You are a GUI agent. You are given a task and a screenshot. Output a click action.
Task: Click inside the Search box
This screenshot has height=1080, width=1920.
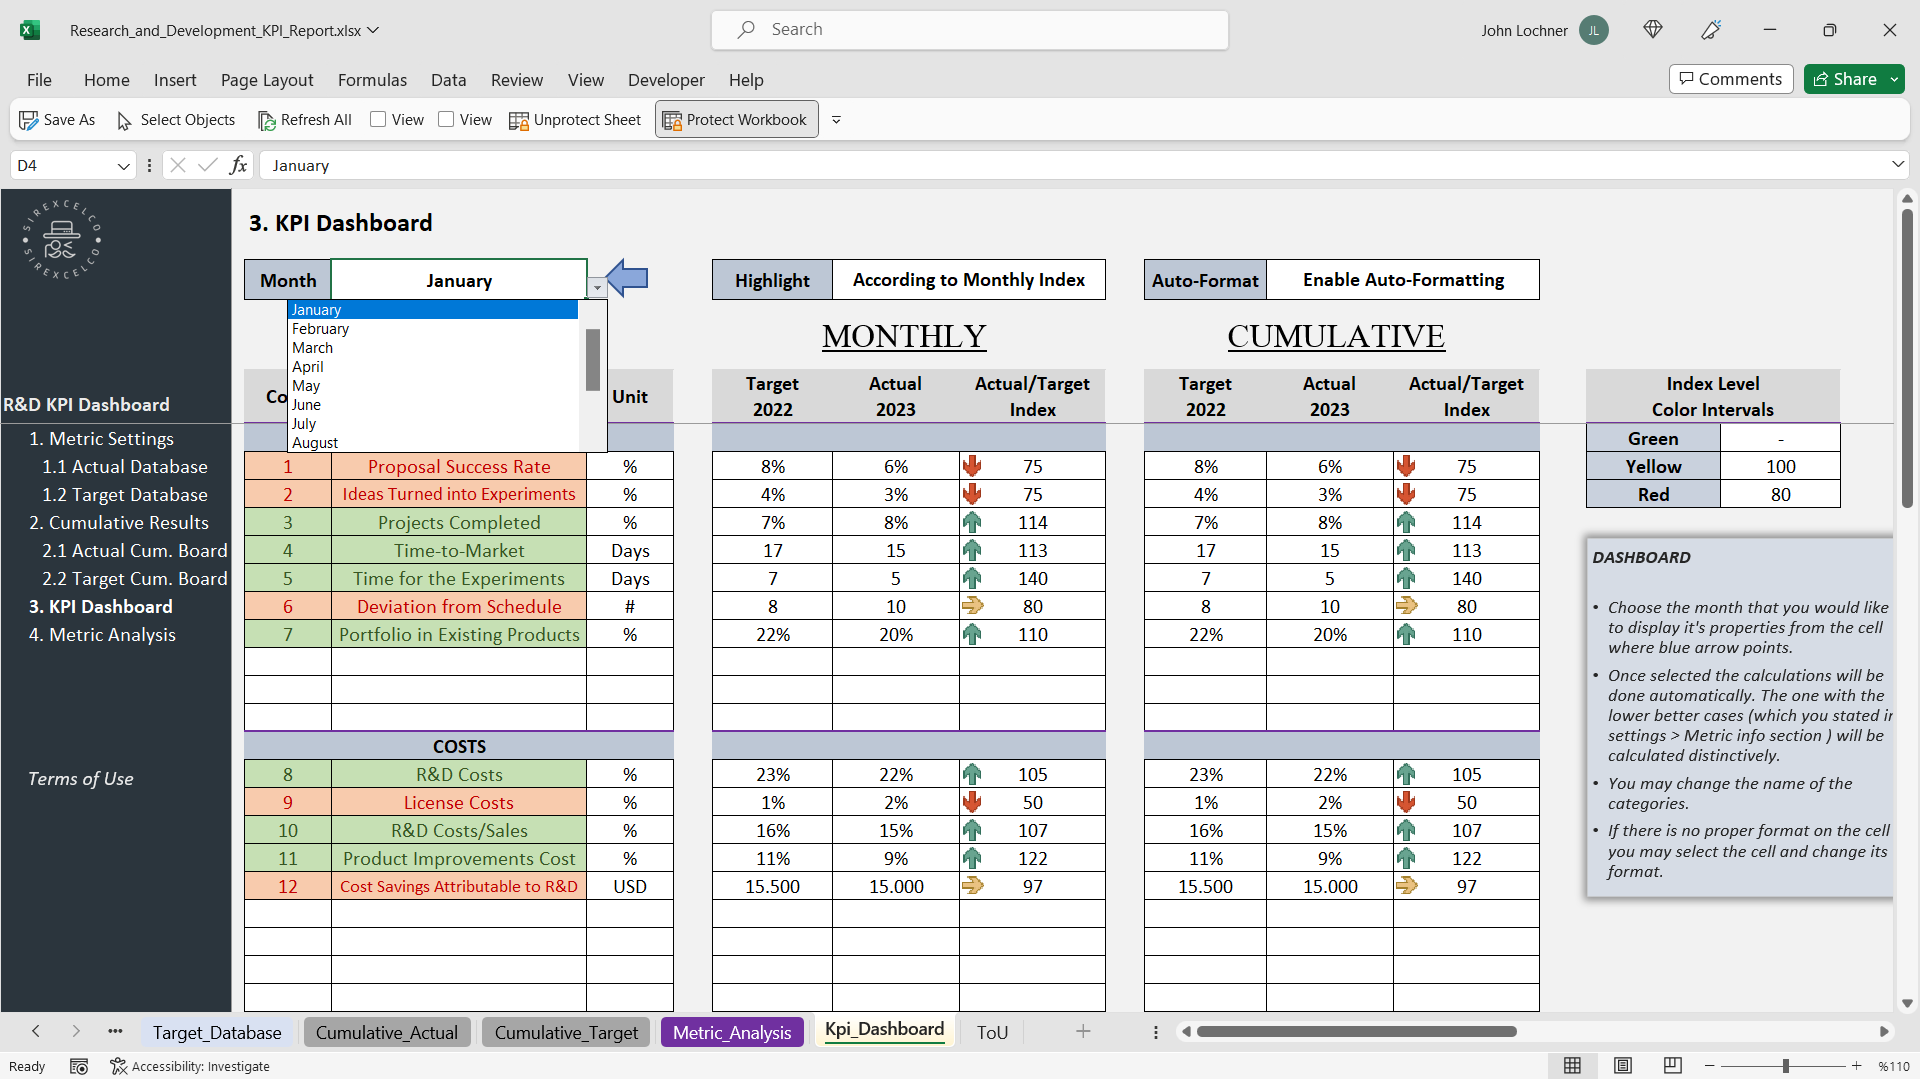[x=970, y=29]
